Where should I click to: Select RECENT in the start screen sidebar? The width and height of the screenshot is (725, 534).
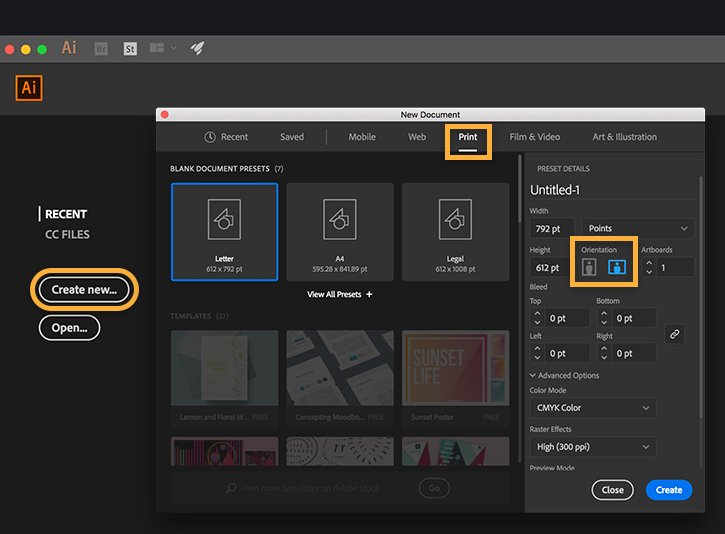coord(66,214)
